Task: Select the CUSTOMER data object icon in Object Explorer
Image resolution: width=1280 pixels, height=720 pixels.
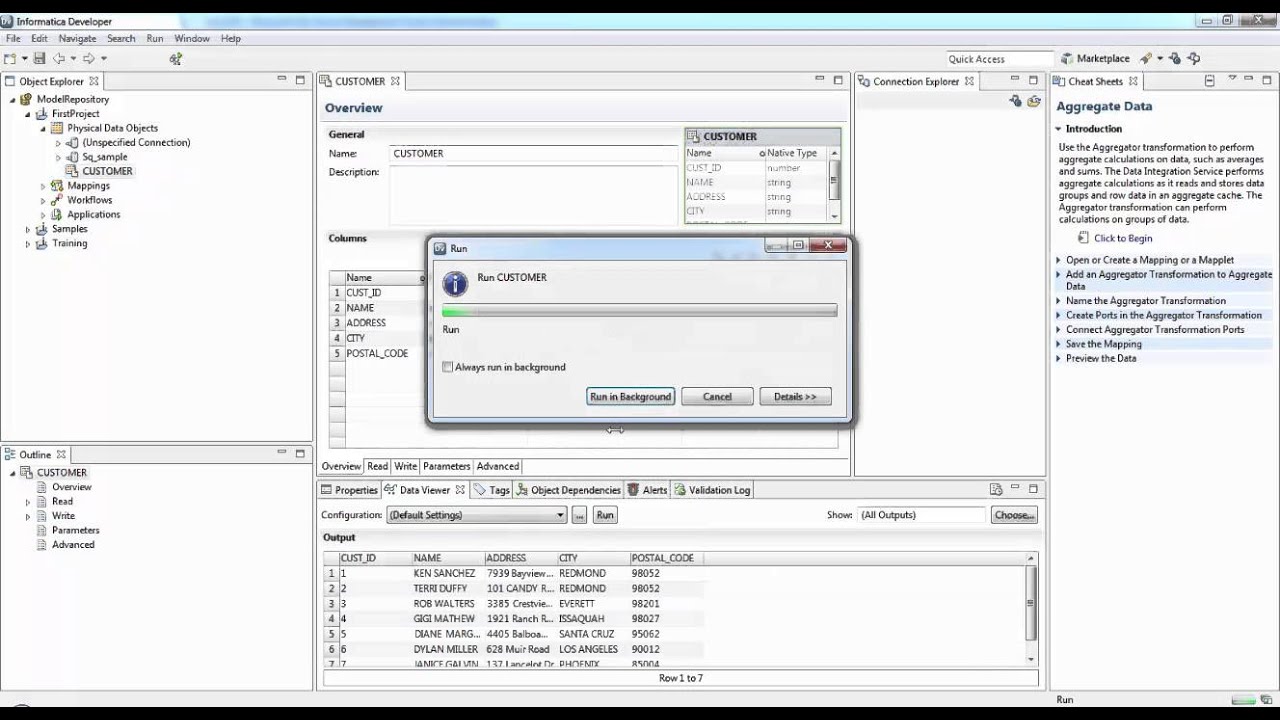Action: (x=73, y=171)
